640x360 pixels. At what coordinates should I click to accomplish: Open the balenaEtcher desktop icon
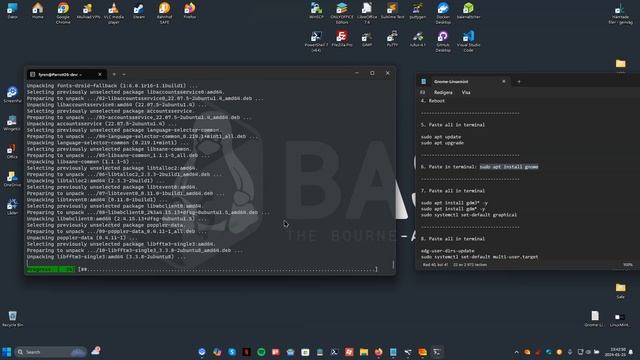(x=468, y=11)
